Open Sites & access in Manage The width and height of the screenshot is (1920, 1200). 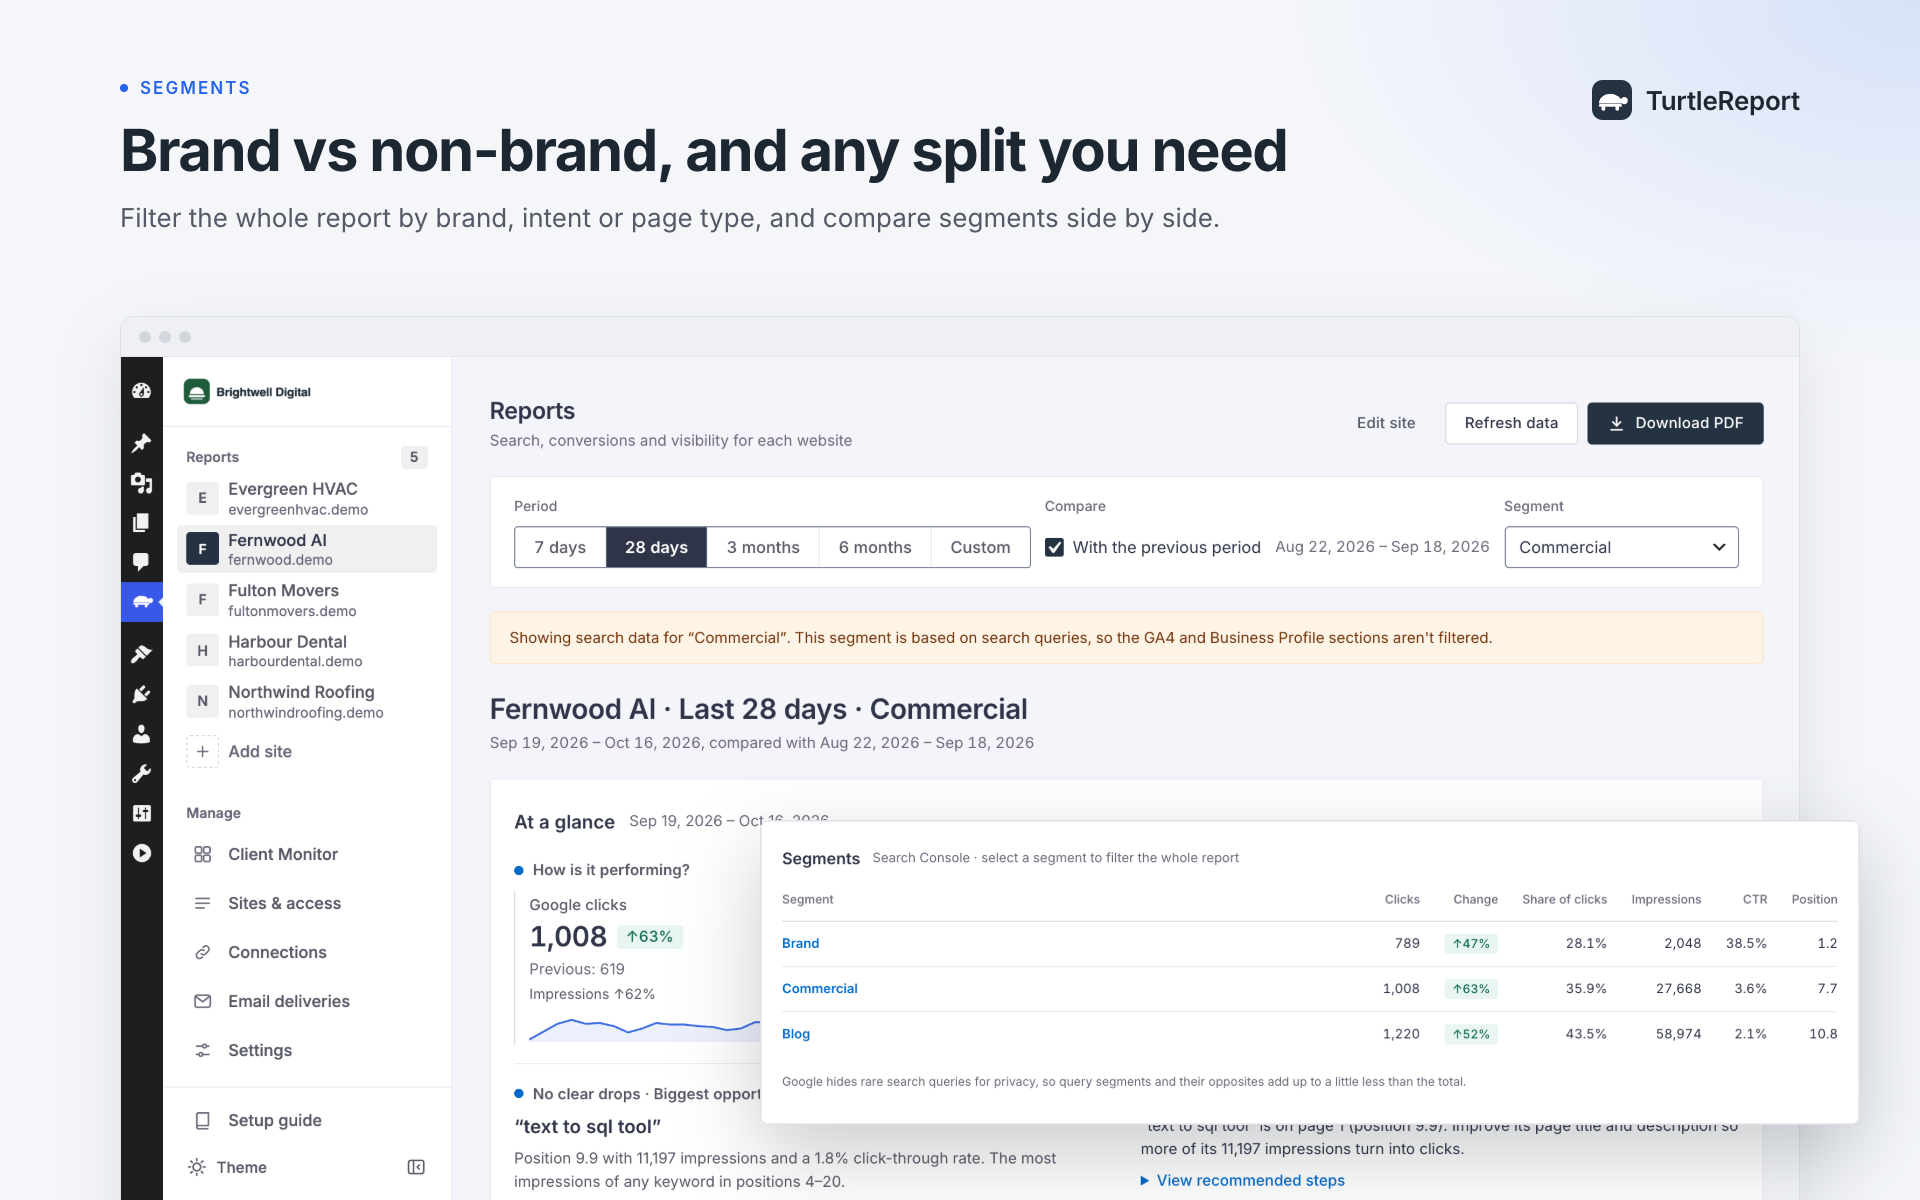point(307,903)
